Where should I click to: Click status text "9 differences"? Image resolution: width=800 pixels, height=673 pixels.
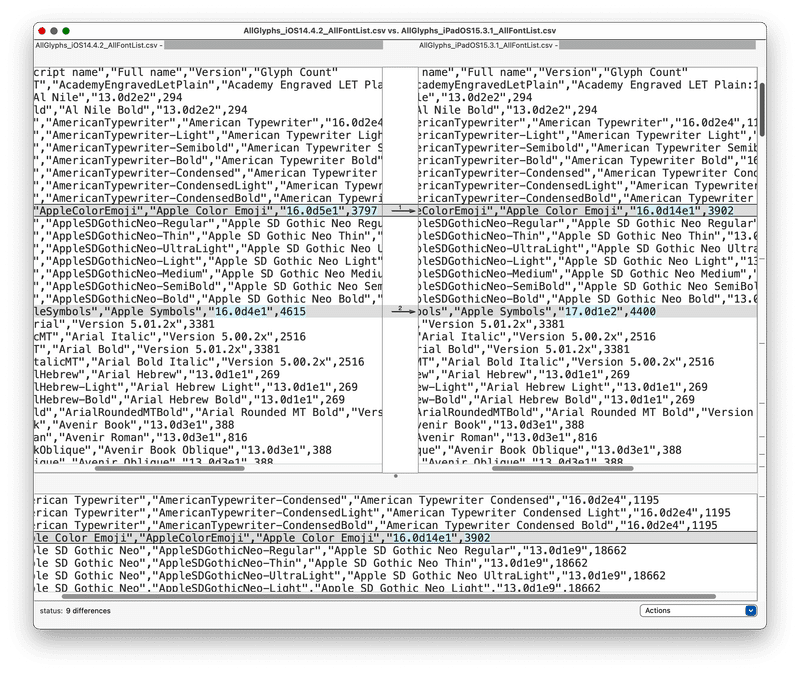click(88, 610)
